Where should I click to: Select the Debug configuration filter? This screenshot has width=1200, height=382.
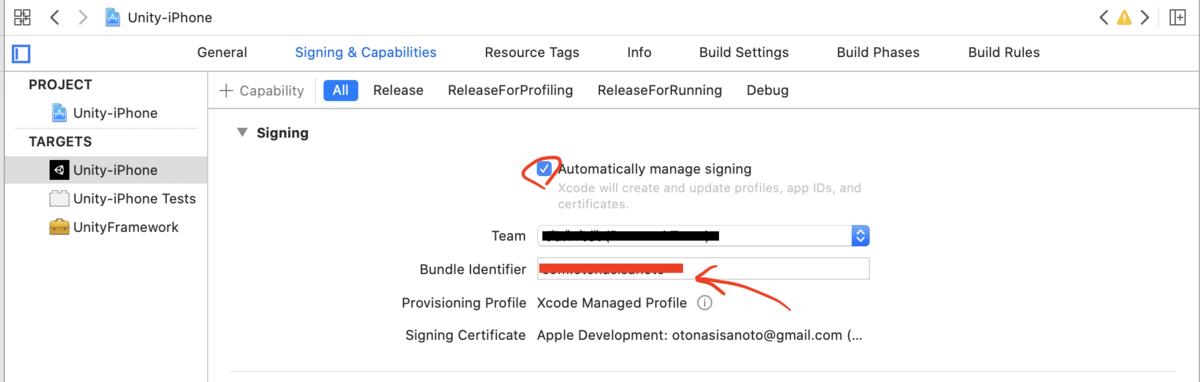(767, 90)
